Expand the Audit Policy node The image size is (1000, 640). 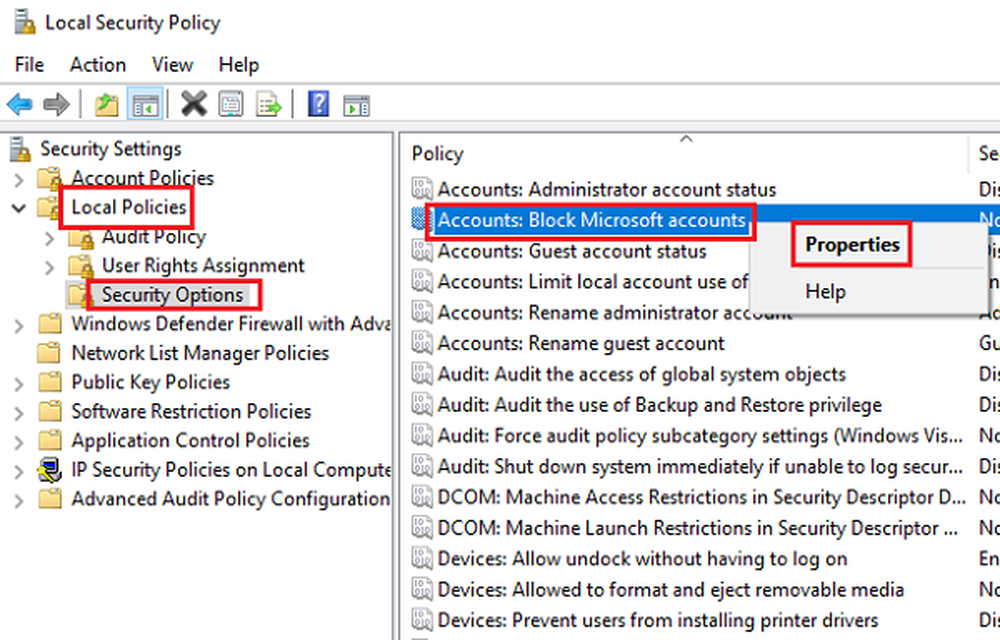[50, 238]
